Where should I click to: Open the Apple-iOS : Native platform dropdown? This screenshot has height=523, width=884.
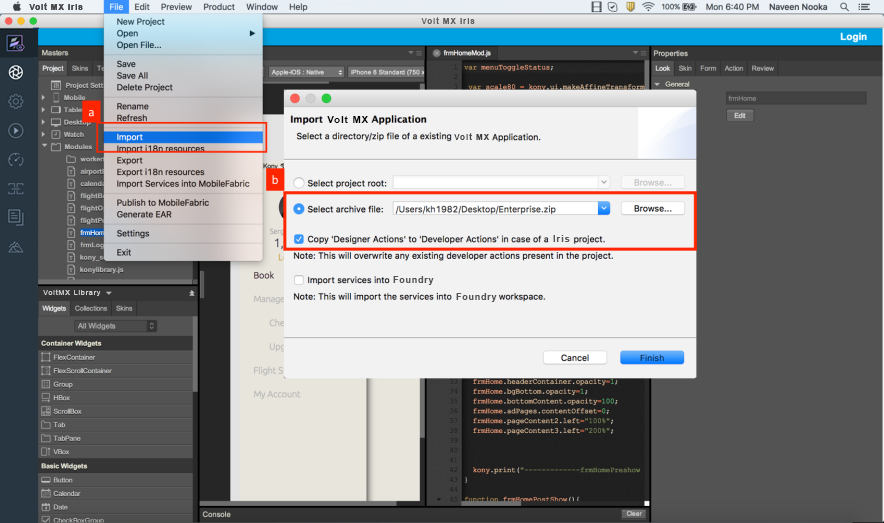coord(306,72)
